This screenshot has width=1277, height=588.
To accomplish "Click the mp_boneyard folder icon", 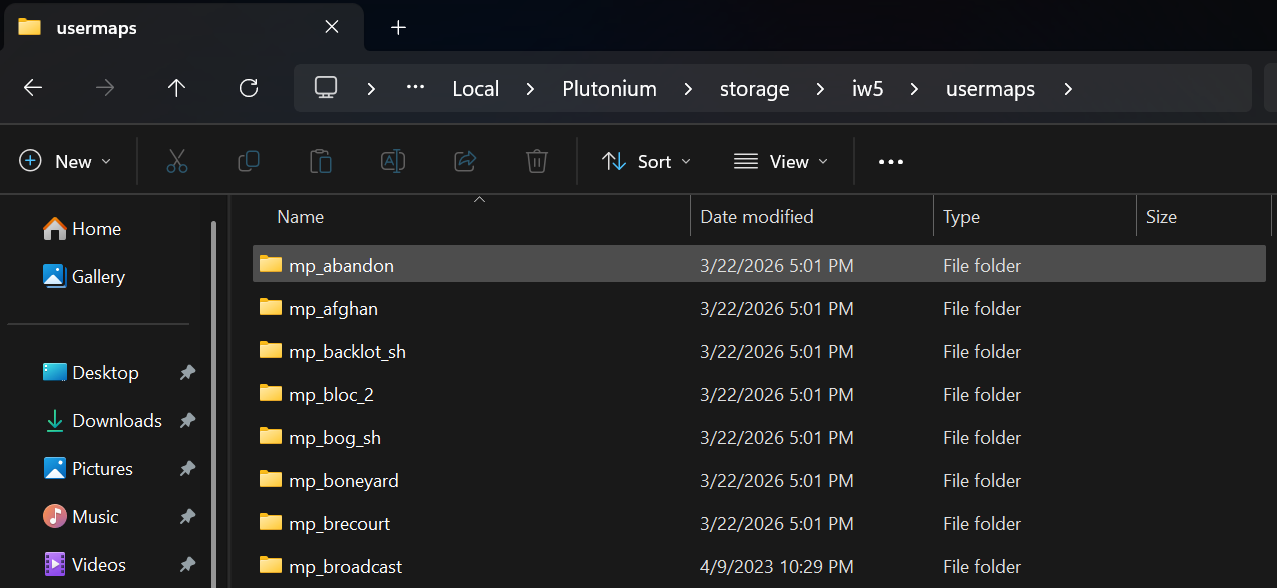I will (x=271, y=479).
